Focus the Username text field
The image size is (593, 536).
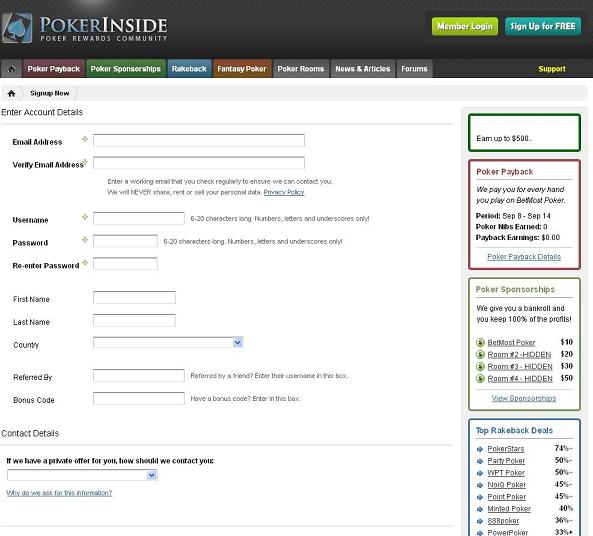tap(139, 218)
